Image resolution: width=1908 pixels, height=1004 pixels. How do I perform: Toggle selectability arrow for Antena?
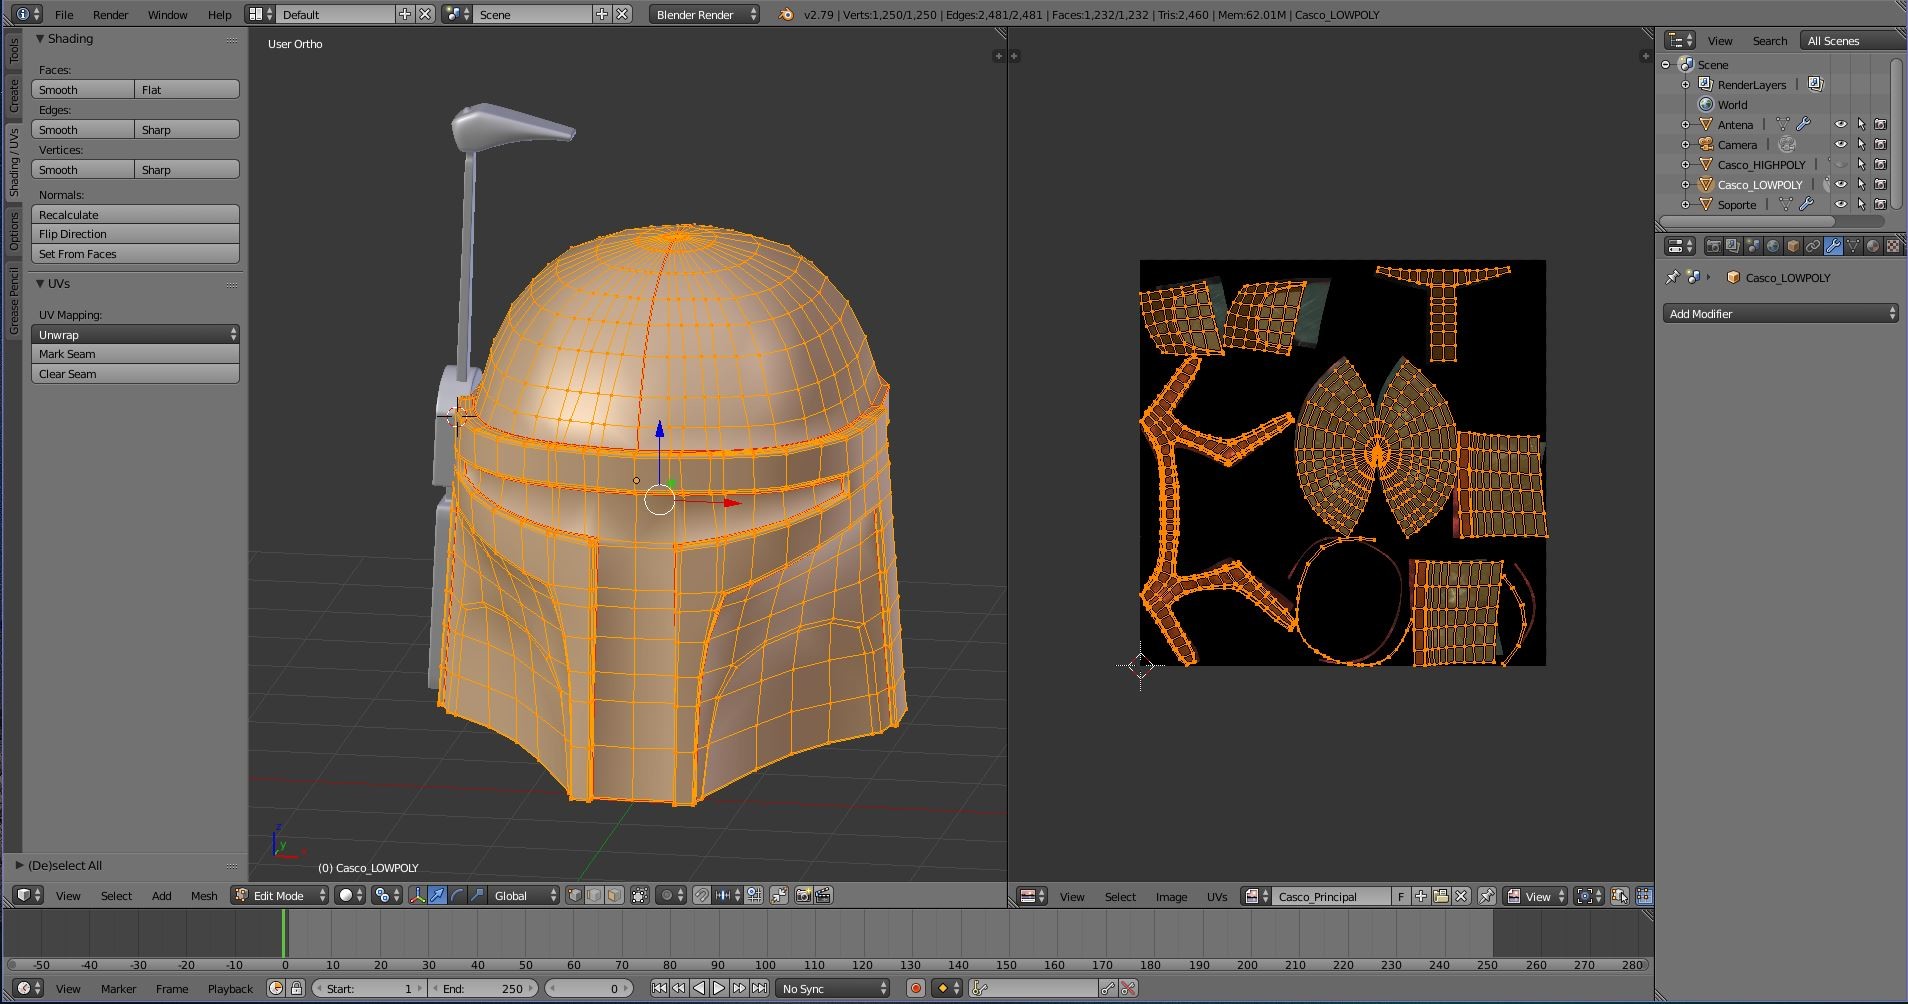(1861, 124)
